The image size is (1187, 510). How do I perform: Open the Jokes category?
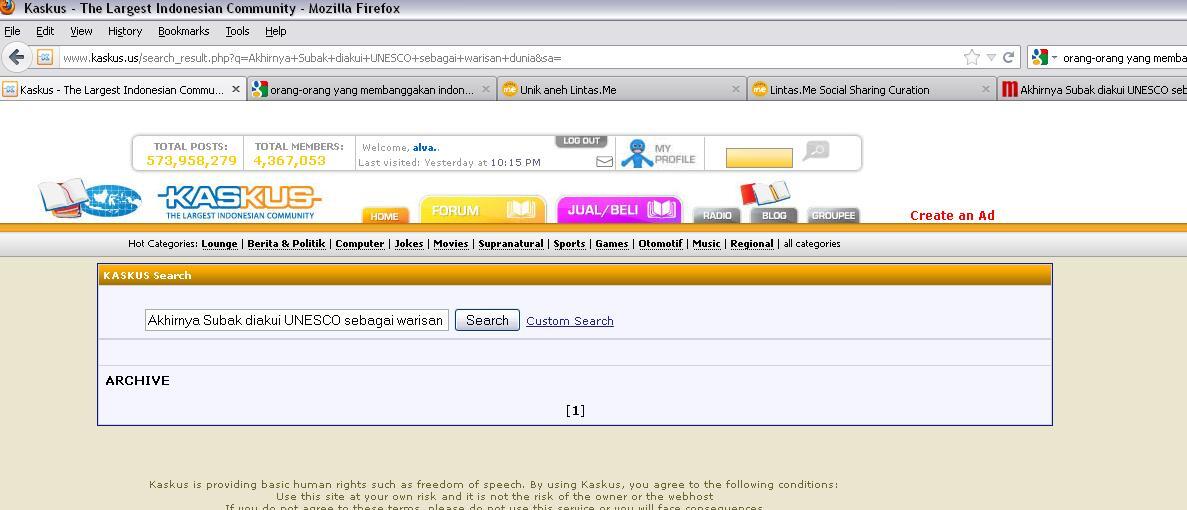tap(410, 244)
